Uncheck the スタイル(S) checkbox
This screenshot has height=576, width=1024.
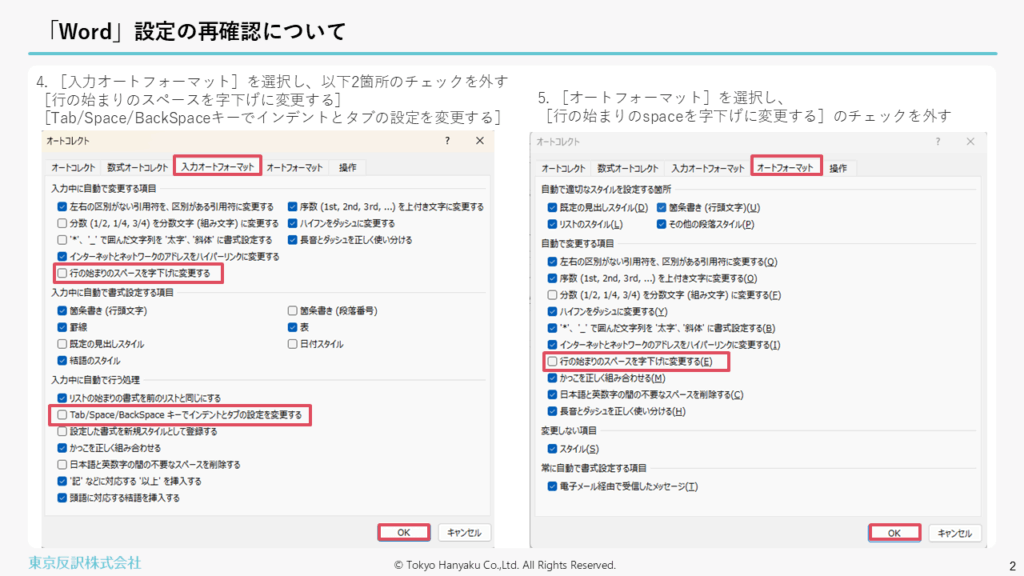click(x=552, y=448)
